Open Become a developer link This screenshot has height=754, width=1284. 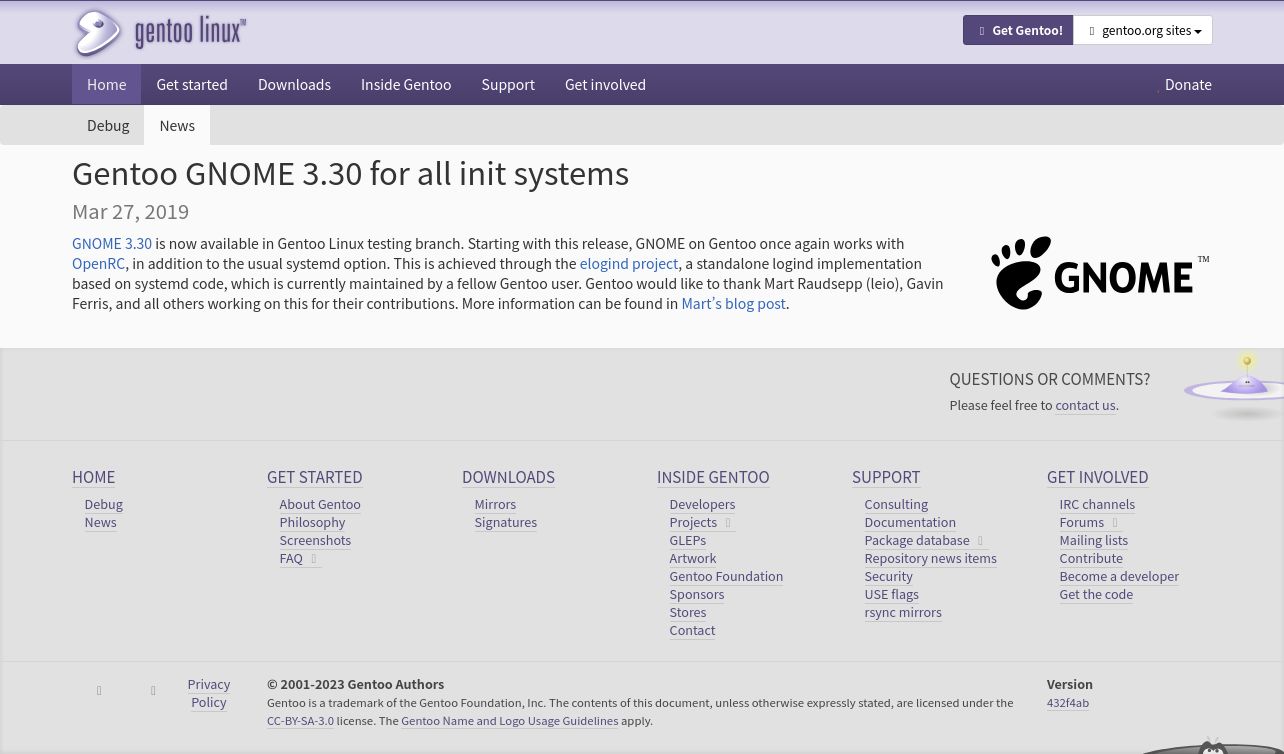tap(1119, 576)
